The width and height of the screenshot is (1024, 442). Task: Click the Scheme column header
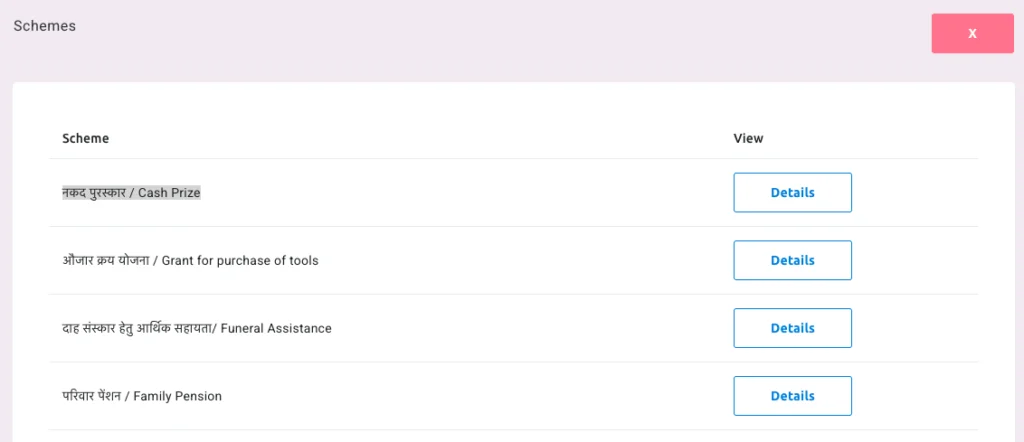[86, 138]
